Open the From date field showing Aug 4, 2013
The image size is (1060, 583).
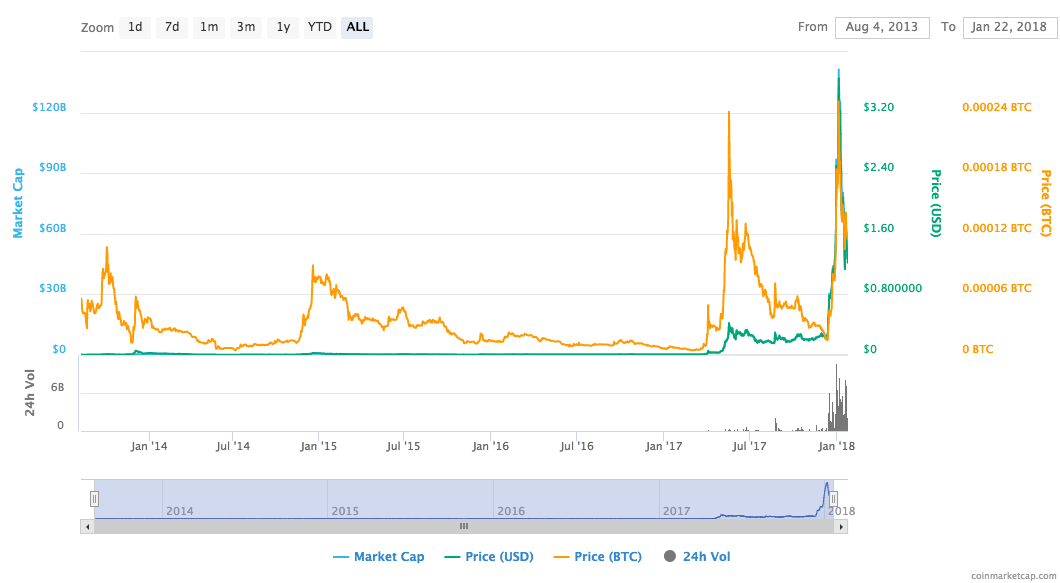click(882, 27)
